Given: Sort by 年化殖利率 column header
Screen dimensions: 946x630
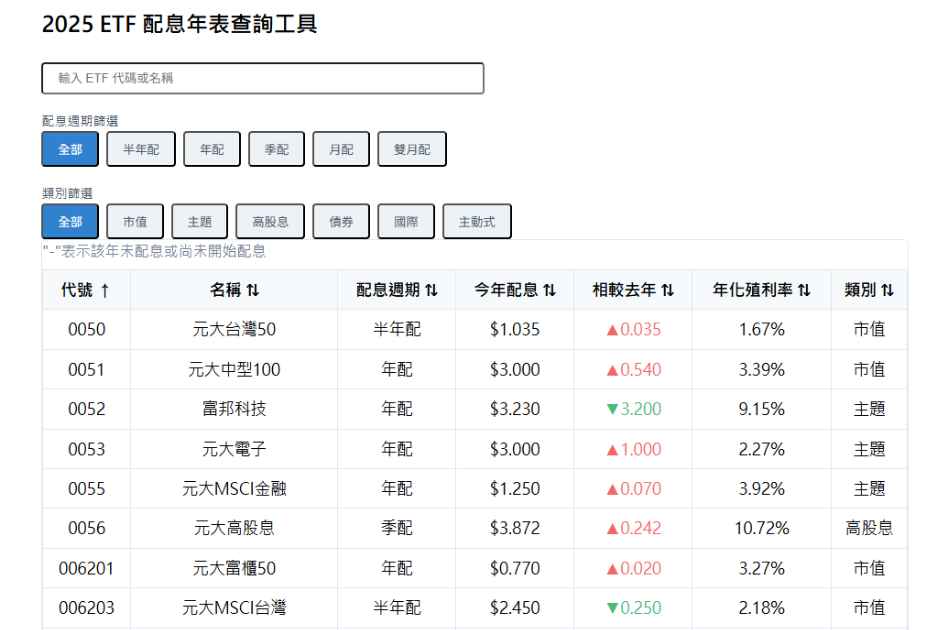Looking at the screenshot, I should [761, 290].
